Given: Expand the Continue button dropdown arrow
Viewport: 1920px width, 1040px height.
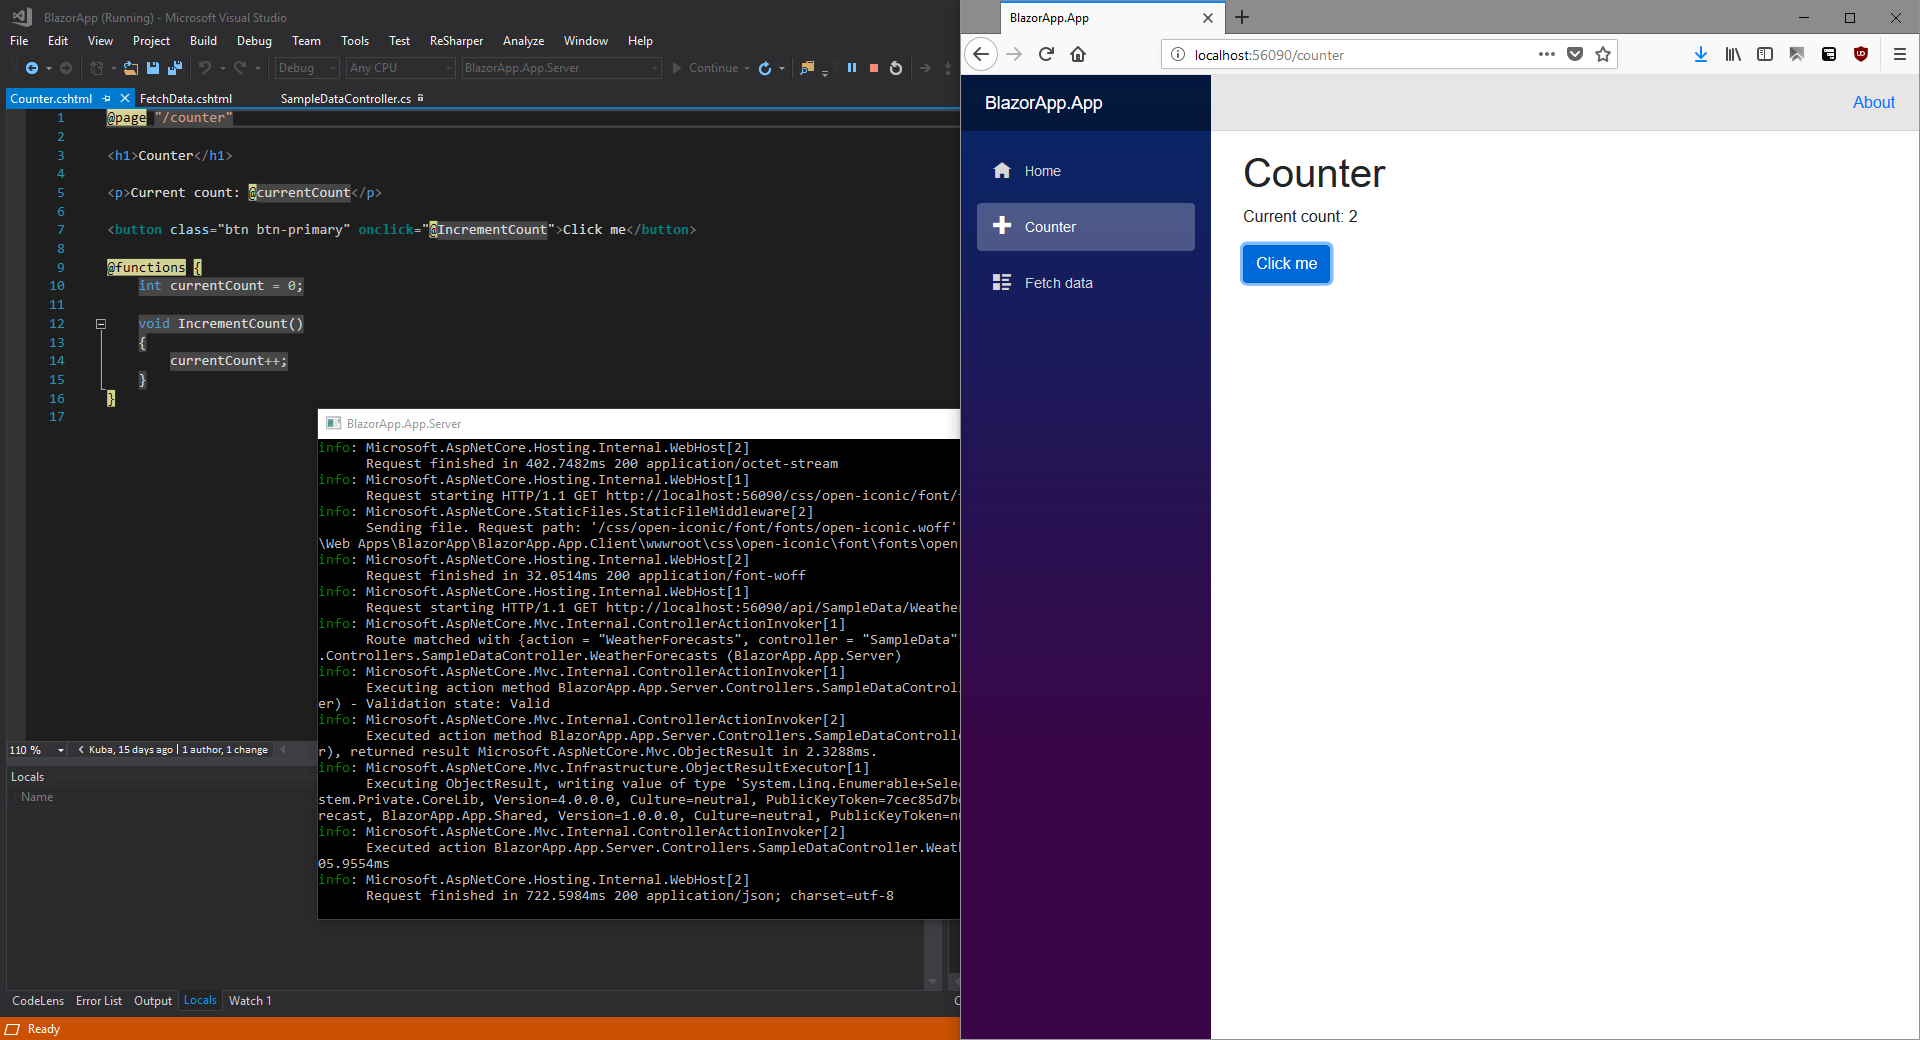Looking at the screenshot, I should point(747,68).
